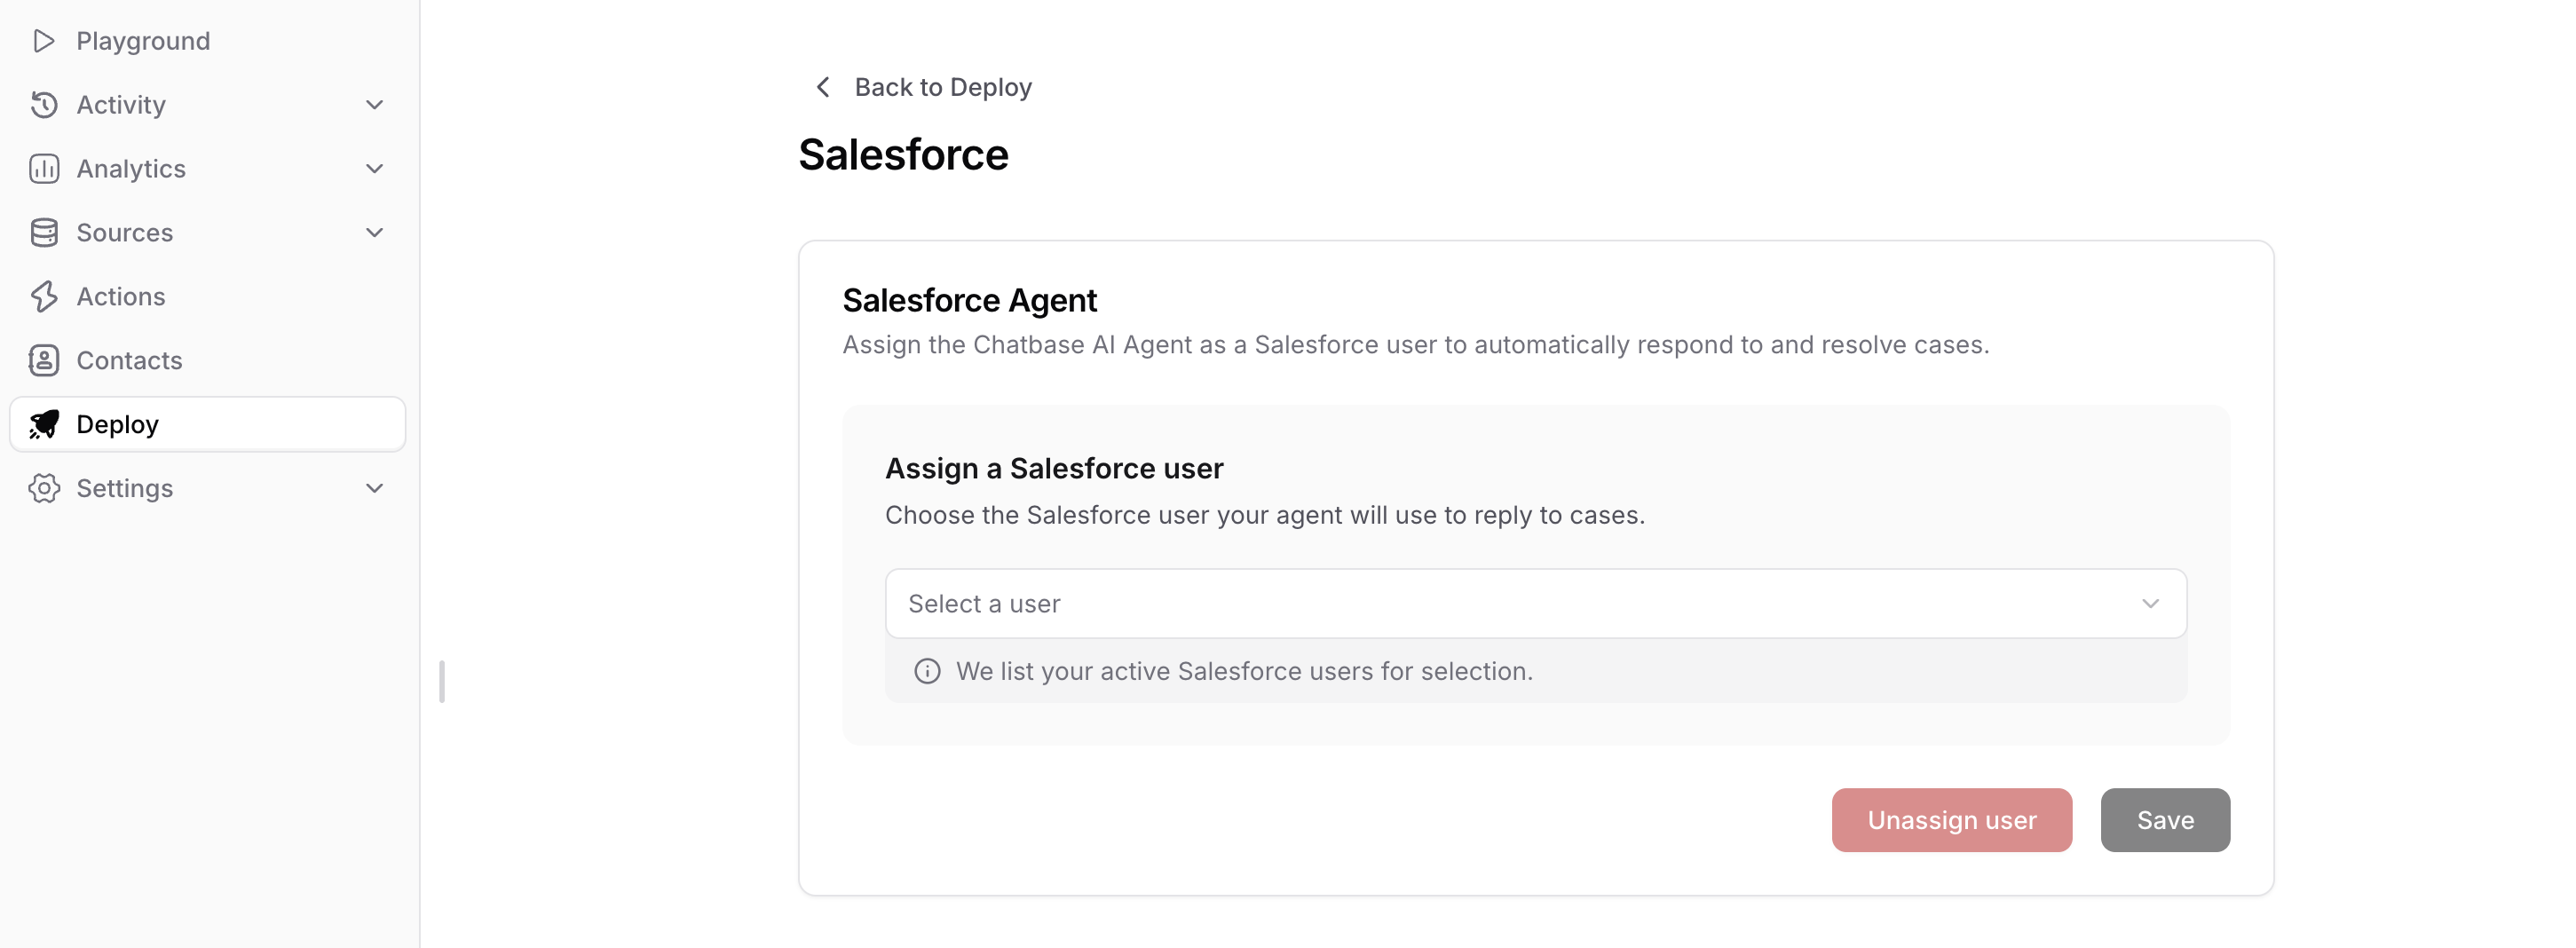Open the Select a user dropdown
The image size is (2576, 948).
point(1535,604)
